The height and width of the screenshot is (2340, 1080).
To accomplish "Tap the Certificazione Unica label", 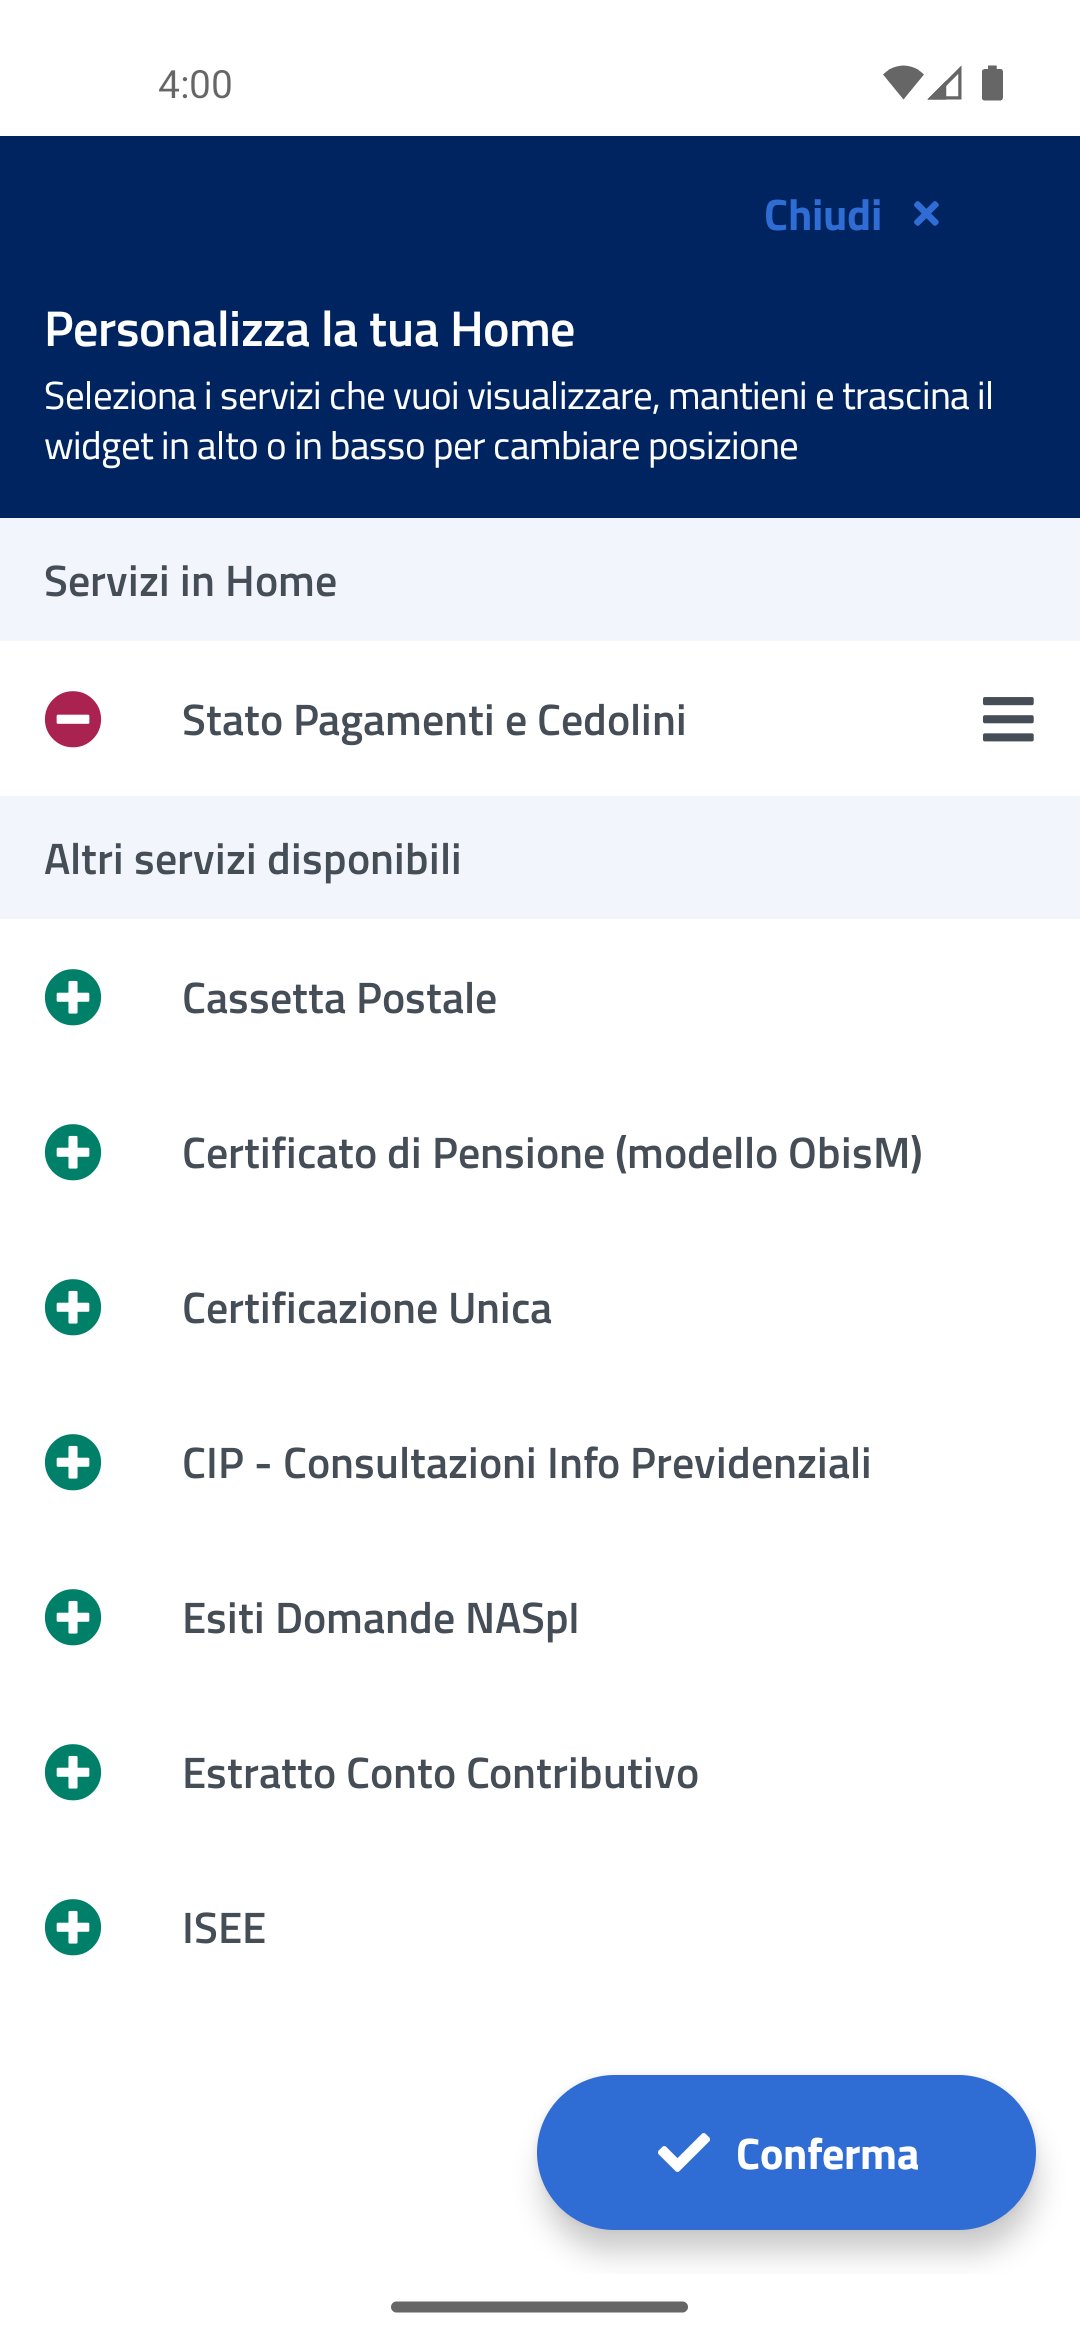I will pos(366,1308).
